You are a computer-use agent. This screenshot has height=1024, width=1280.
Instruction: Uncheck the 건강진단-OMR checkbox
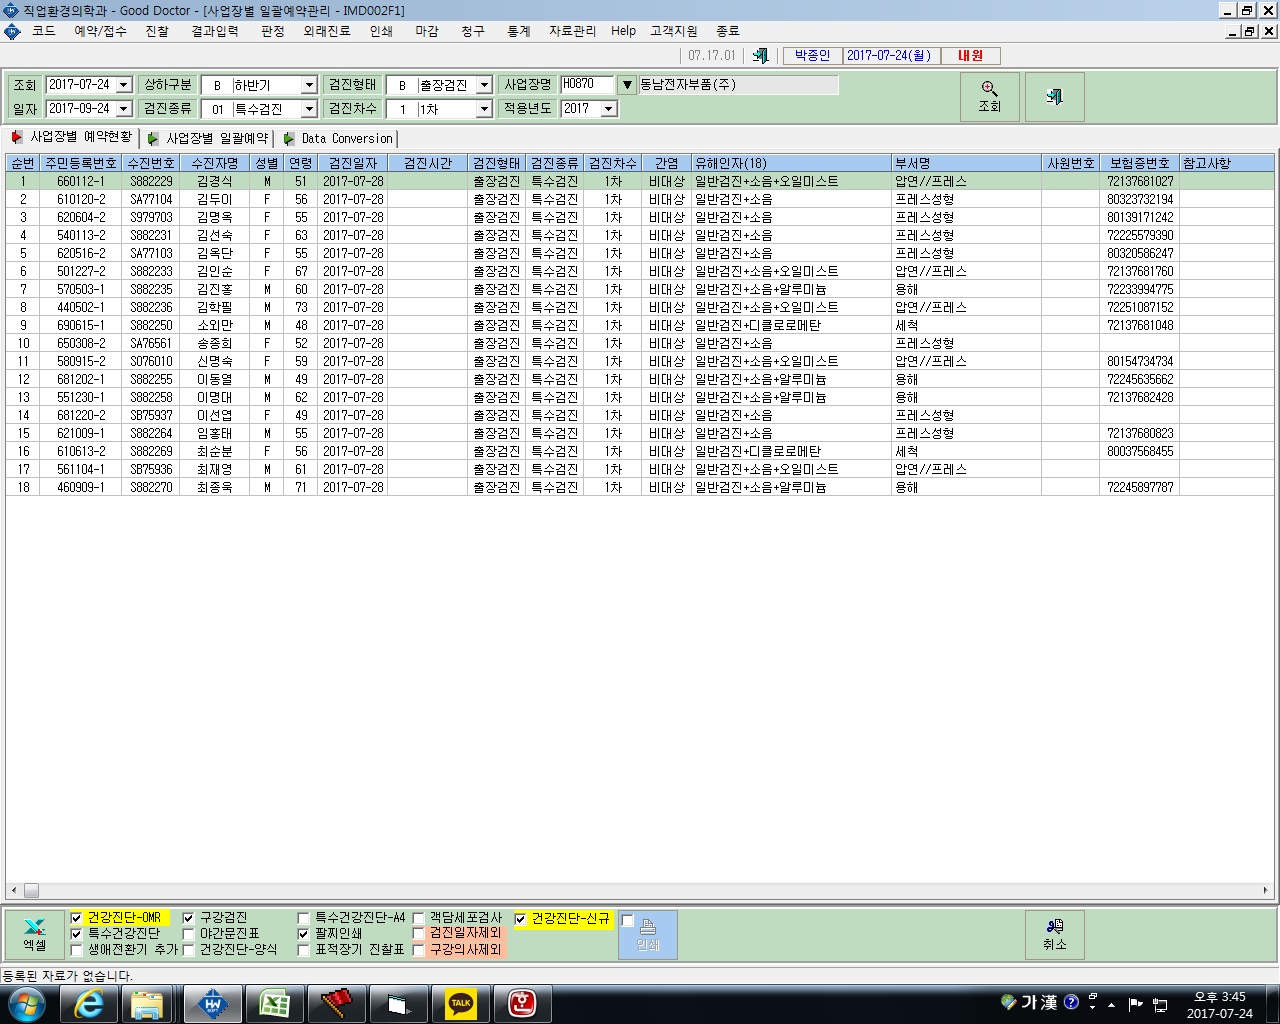[x=76, y=918]
